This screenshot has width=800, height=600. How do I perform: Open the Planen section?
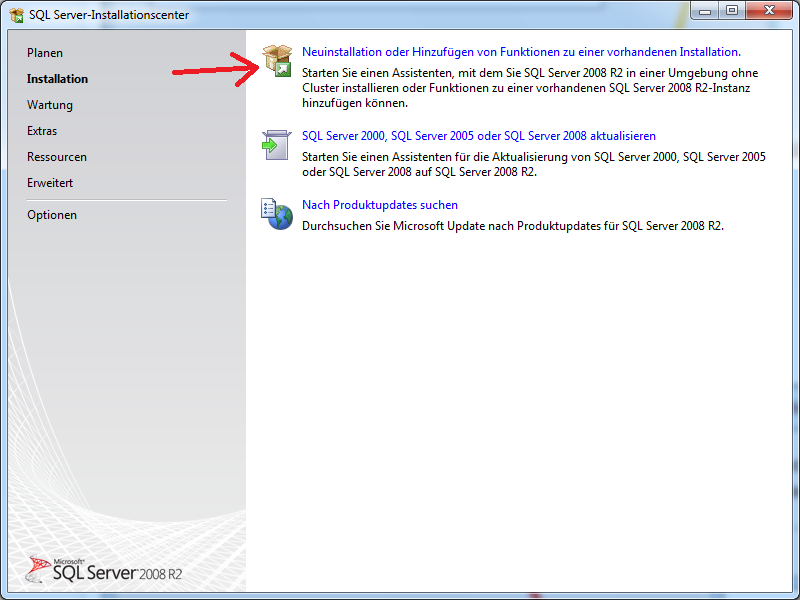[x=45, y=53]
